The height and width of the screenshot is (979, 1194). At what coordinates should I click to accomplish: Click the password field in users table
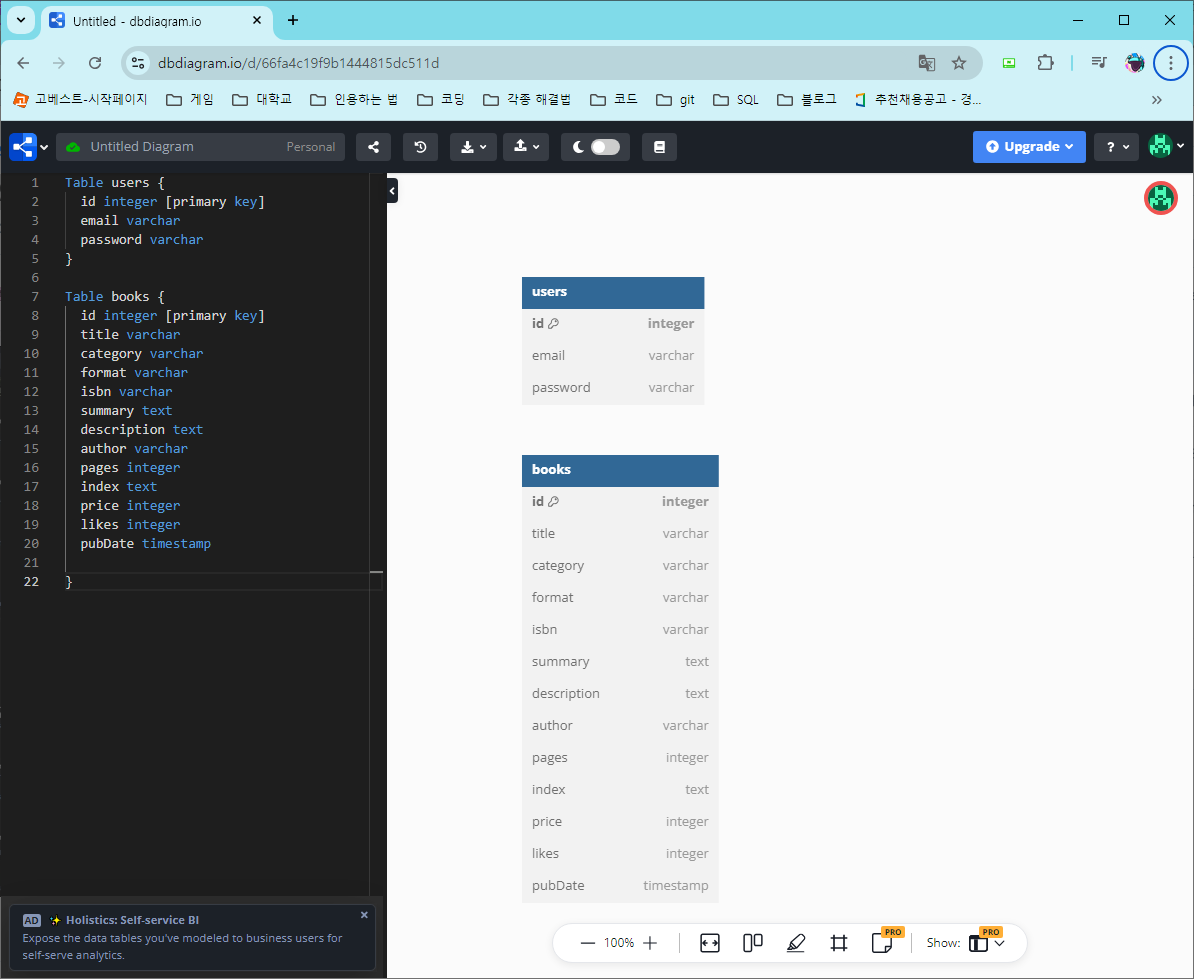pyautogui.click(x=613, y=387)
